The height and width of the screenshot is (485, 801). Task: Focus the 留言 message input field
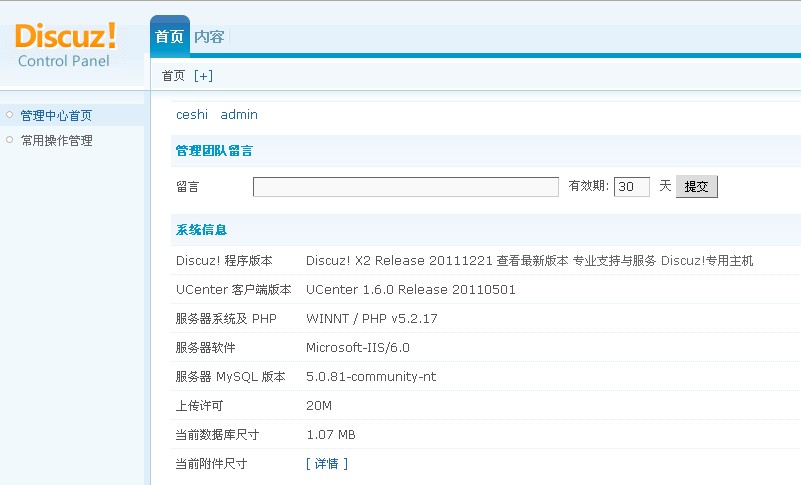(406, 187)
